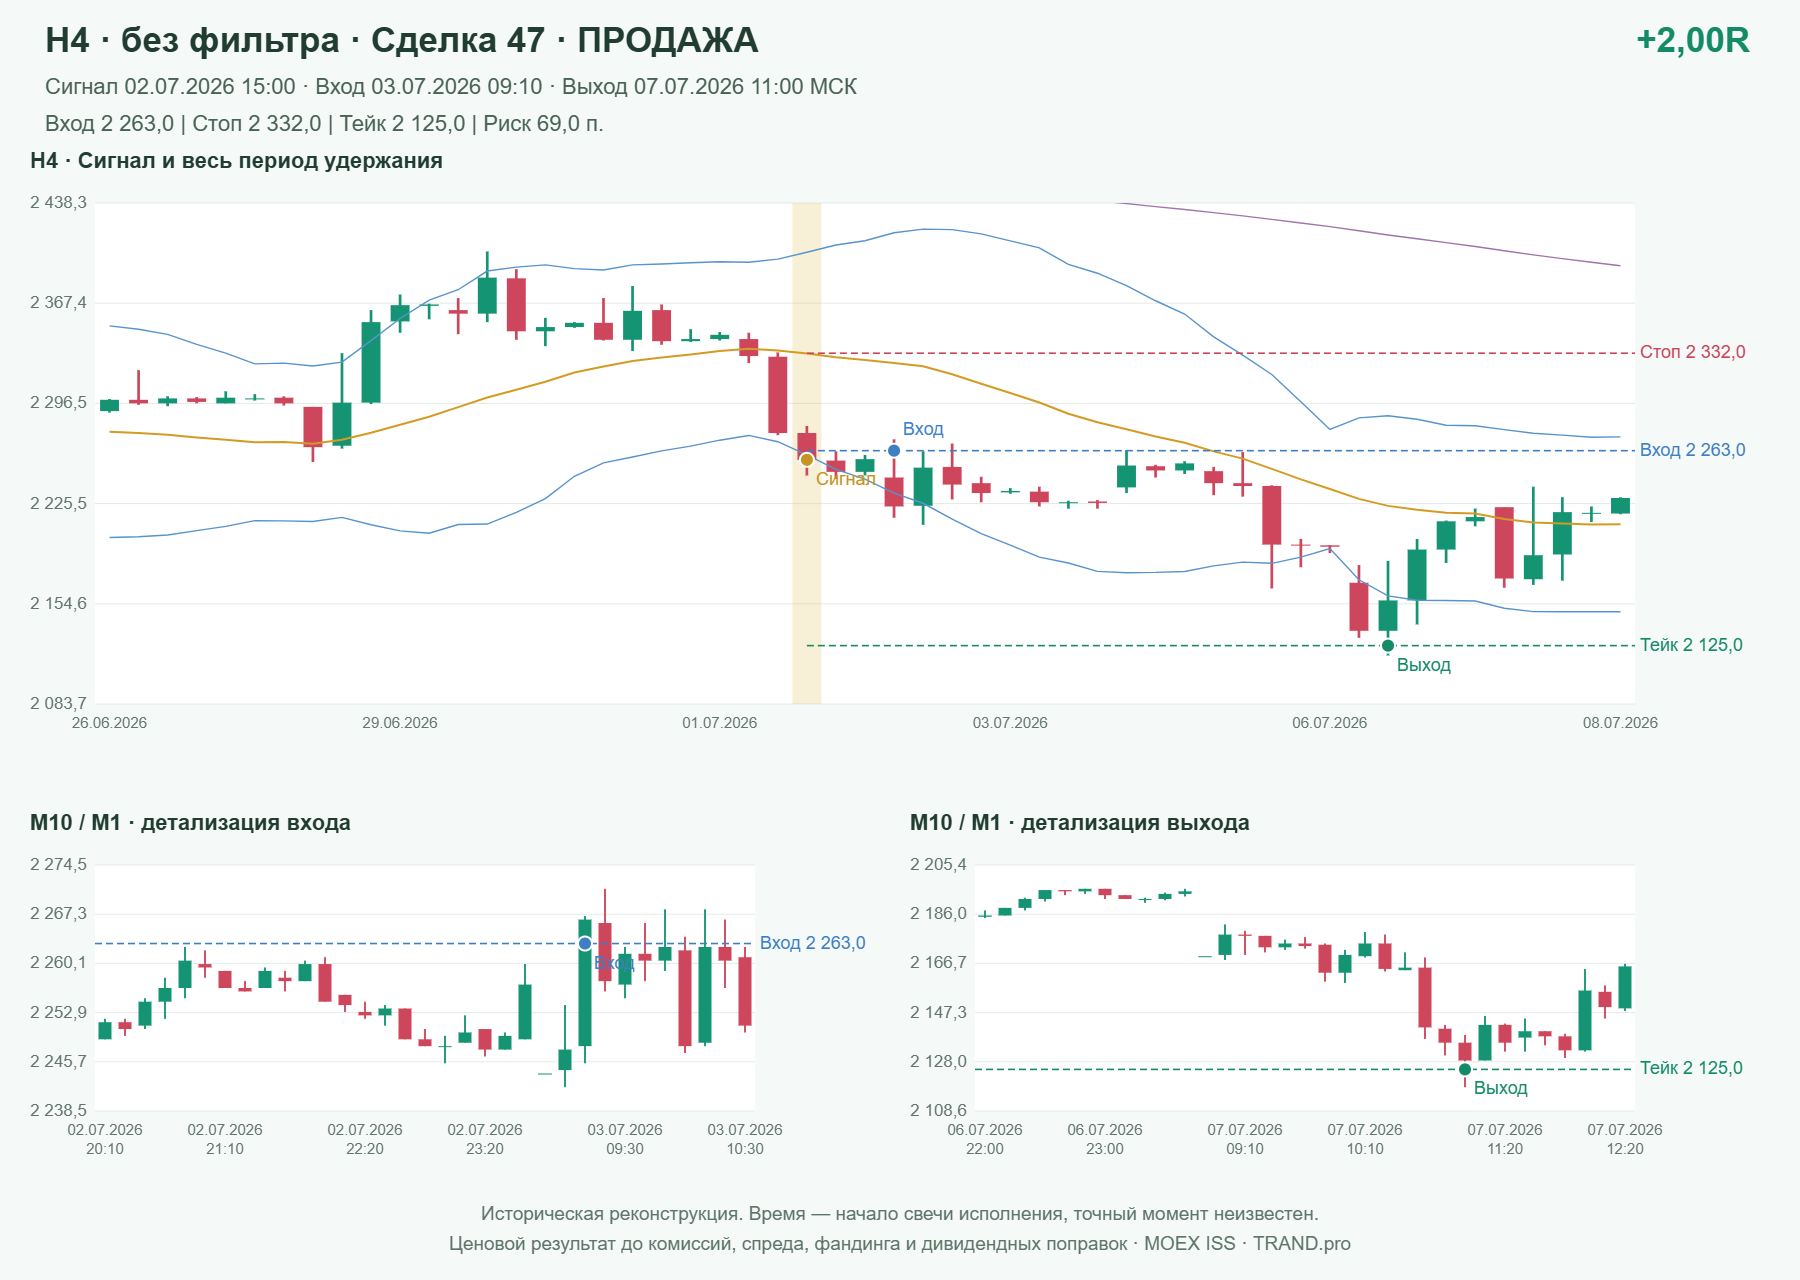Select the 'Стоп 2 332,0' level label
Image resolution: width=1800 pixels, height=1280 pixels.
1693,352
